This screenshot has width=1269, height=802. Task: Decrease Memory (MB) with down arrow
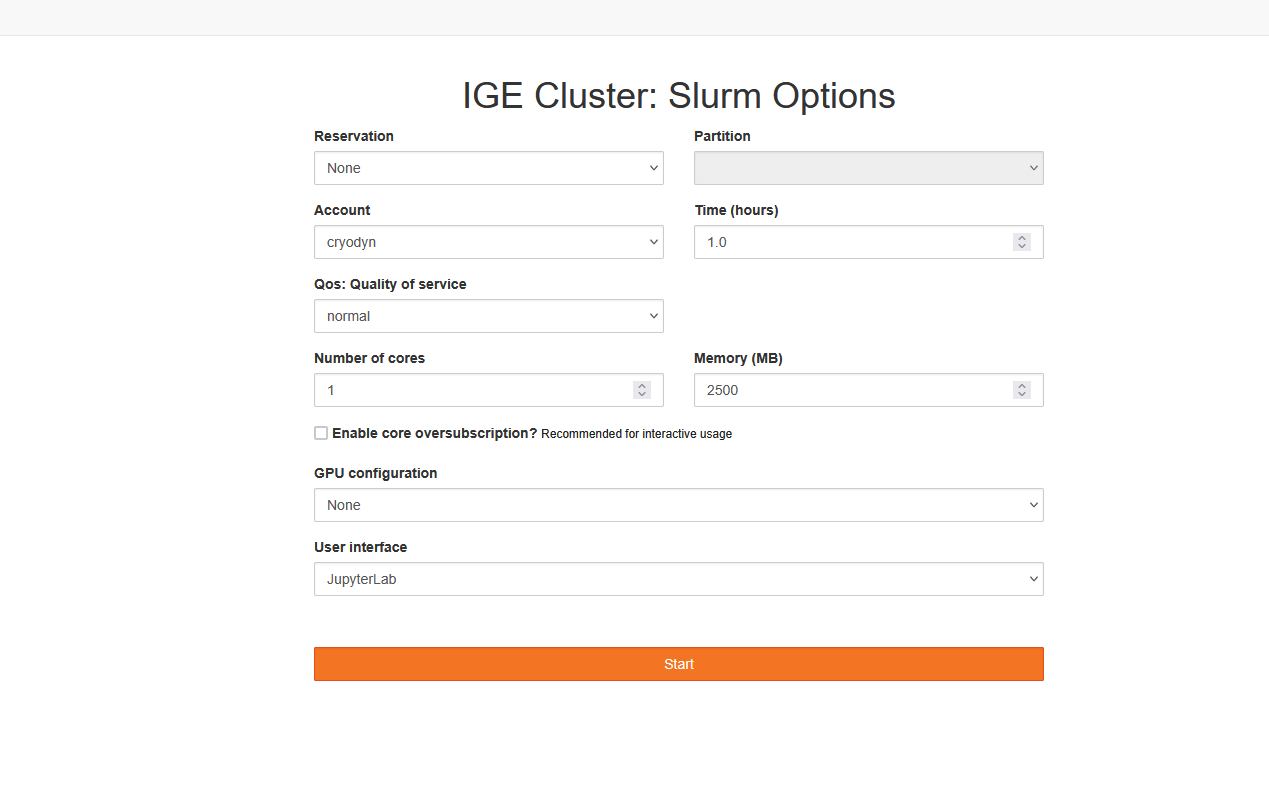coord(1021,395)
